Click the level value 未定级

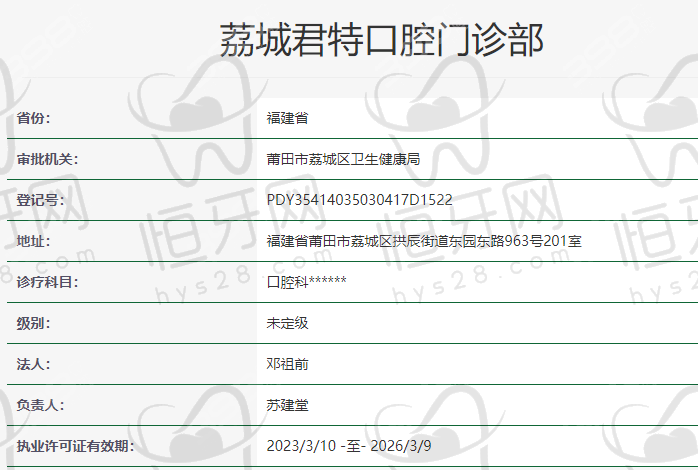pos(287,323)
